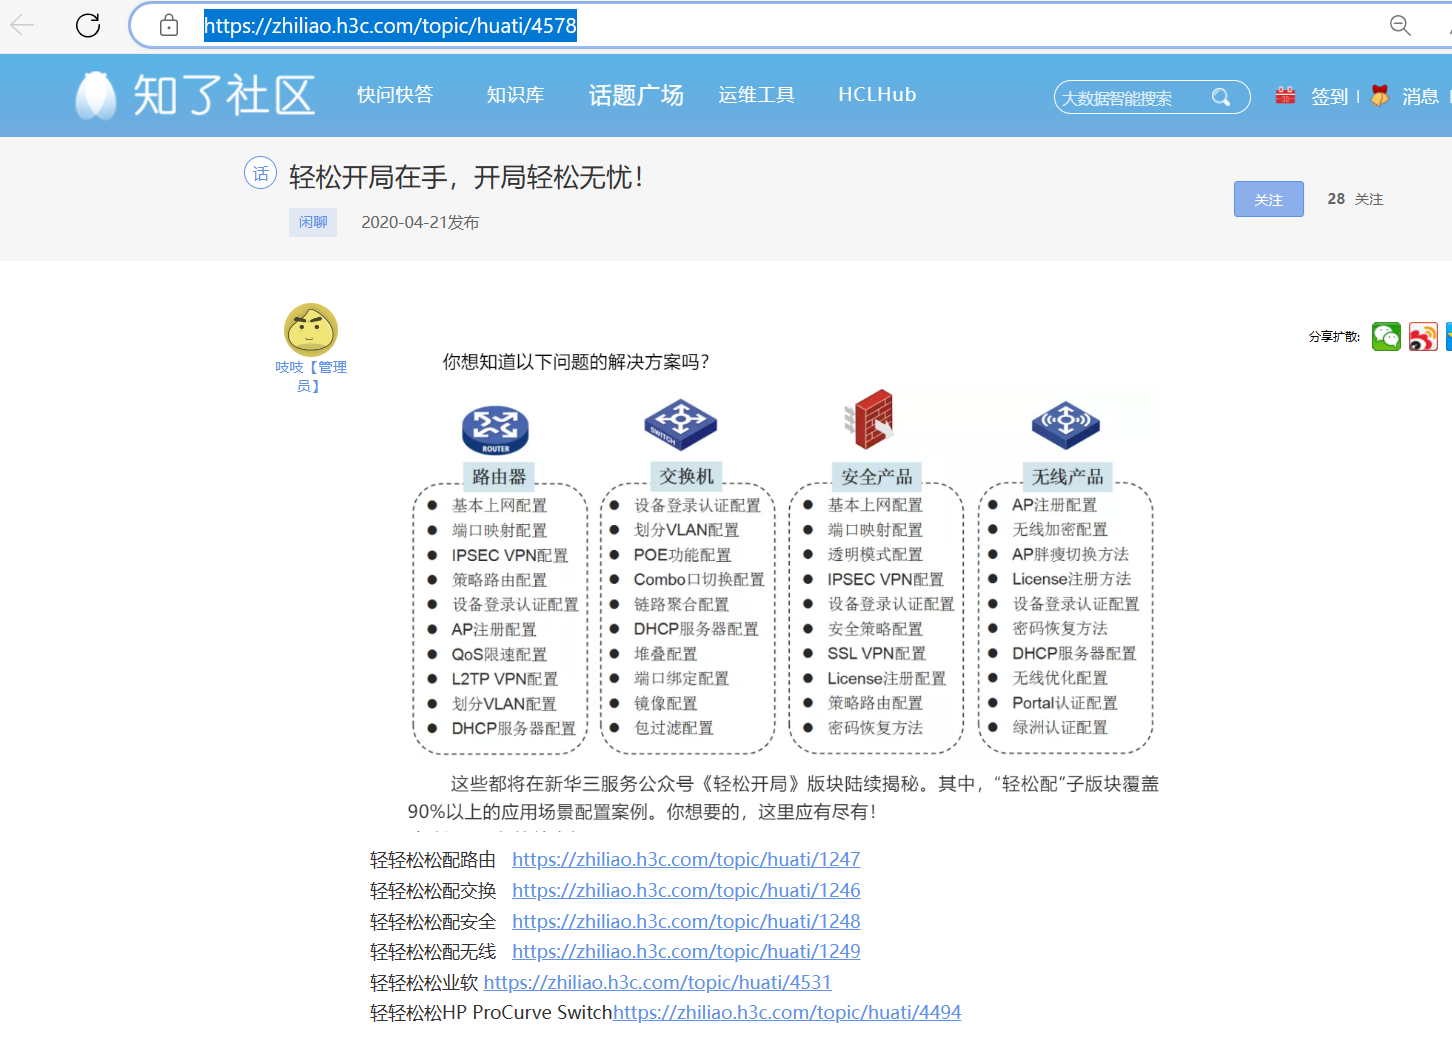Screen dimensions: 1452x1048
Task: Click the 轻轻松松HP ProCurve Switch label
Action: point(491,1013)
